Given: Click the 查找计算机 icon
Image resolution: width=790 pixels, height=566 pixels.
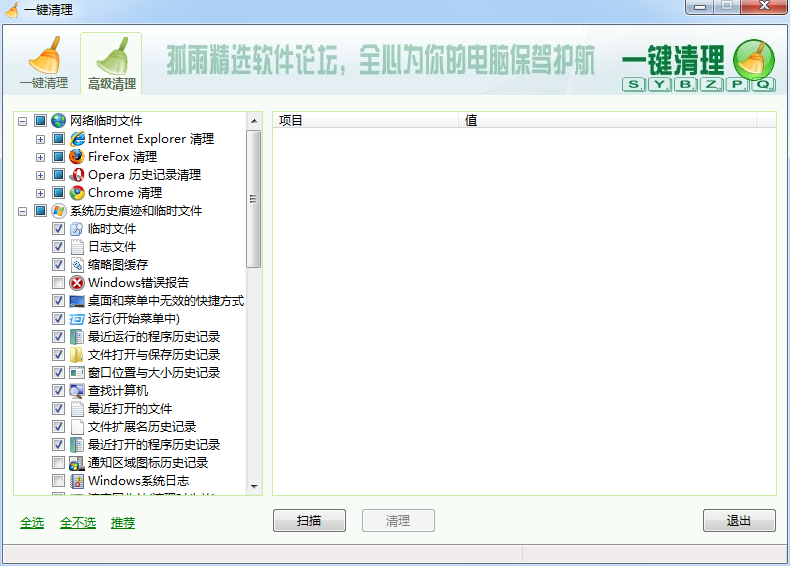Looking at the screenshot, I should 77,391.
